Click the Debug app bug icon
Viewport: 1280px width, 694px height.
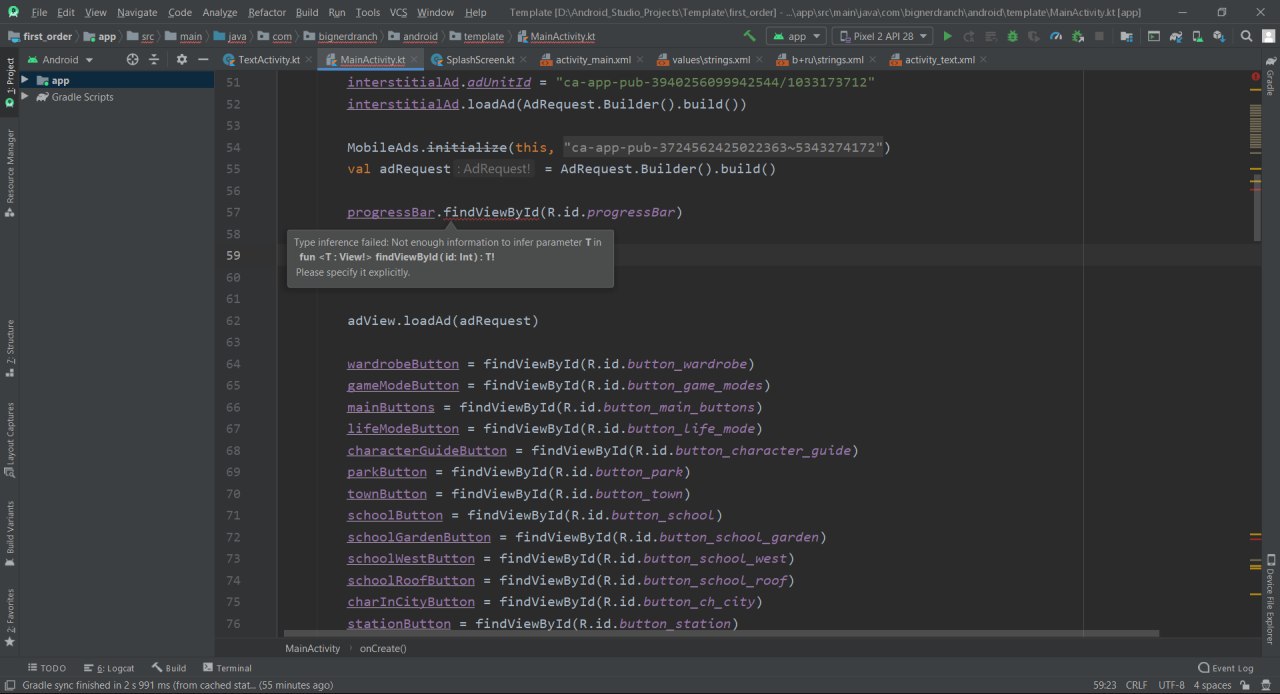click(x=1012, y=36)
